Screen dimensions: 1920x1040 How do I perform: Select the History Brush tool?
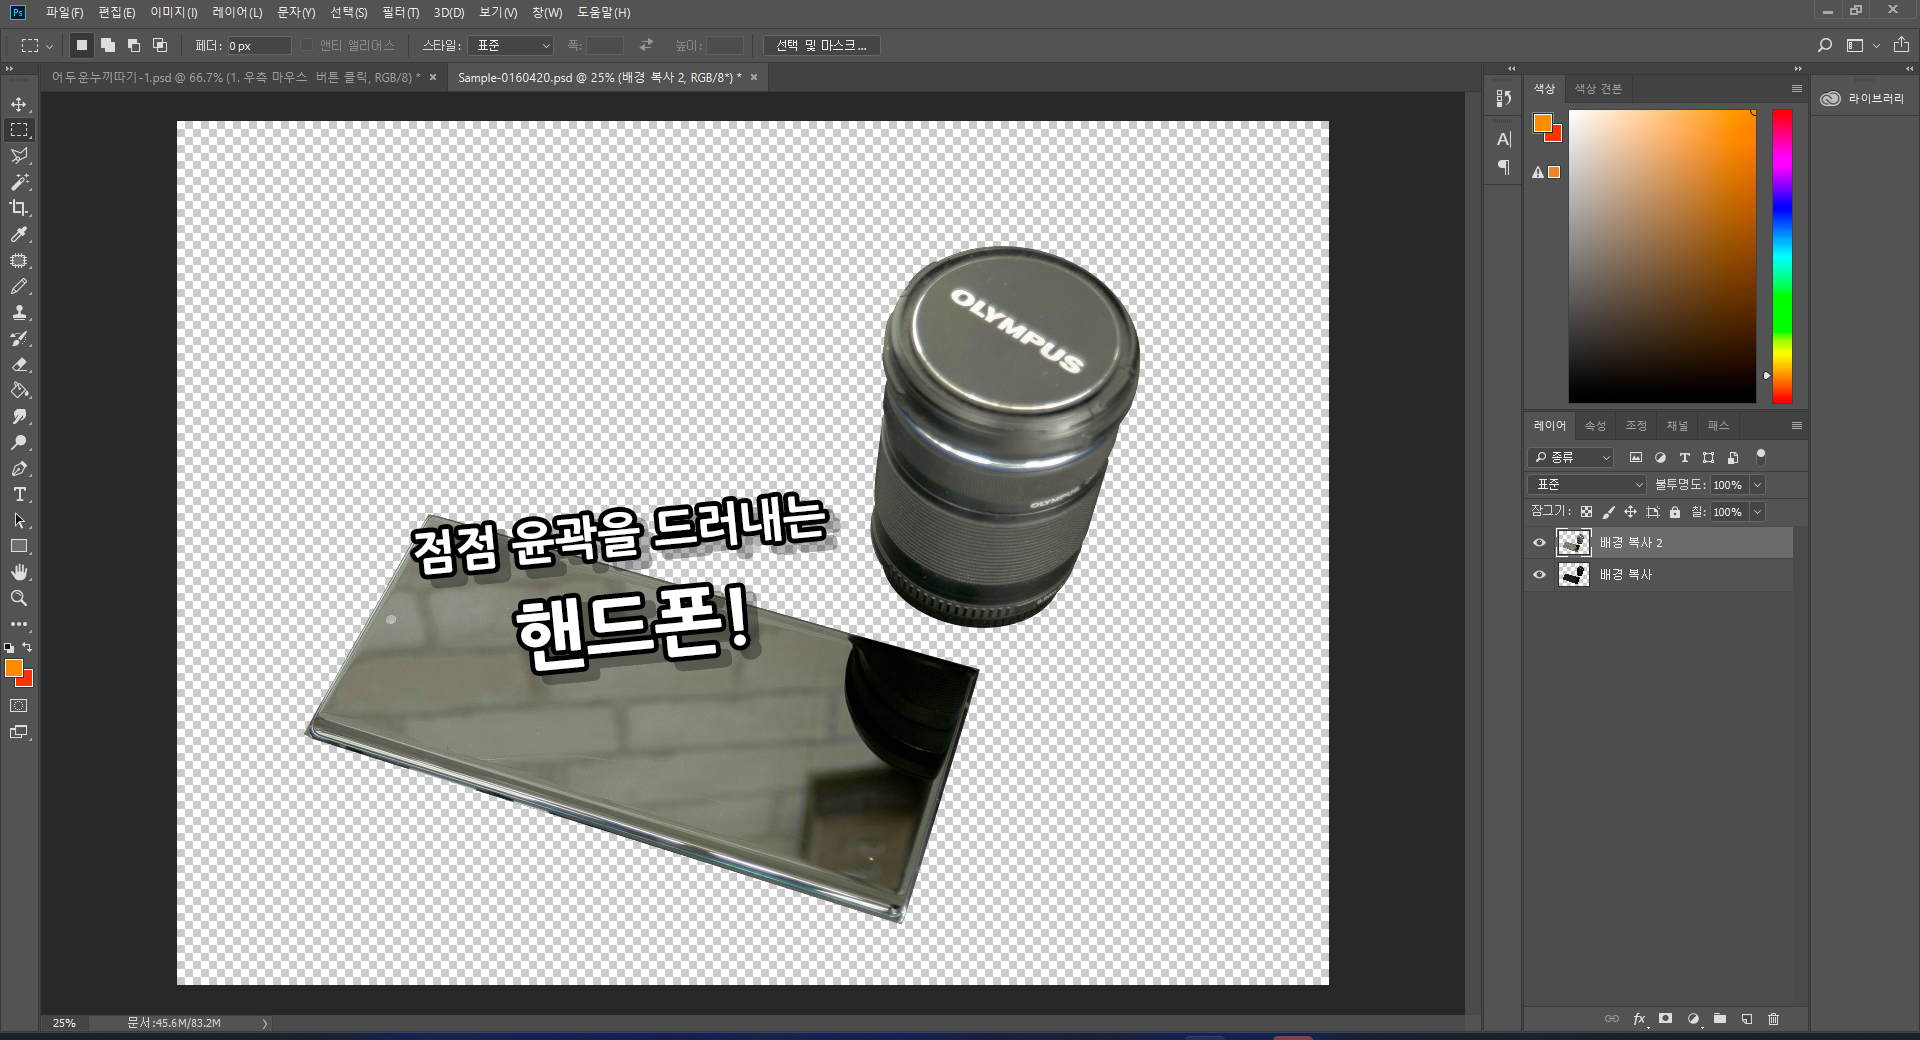[x=19, y=338]
